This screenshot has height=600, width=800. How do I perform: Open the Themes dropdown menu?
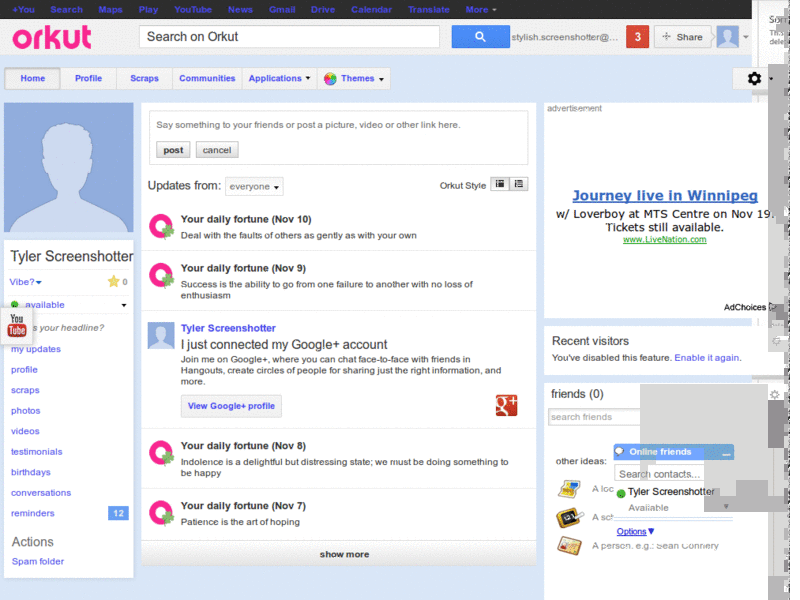(354, 79)
